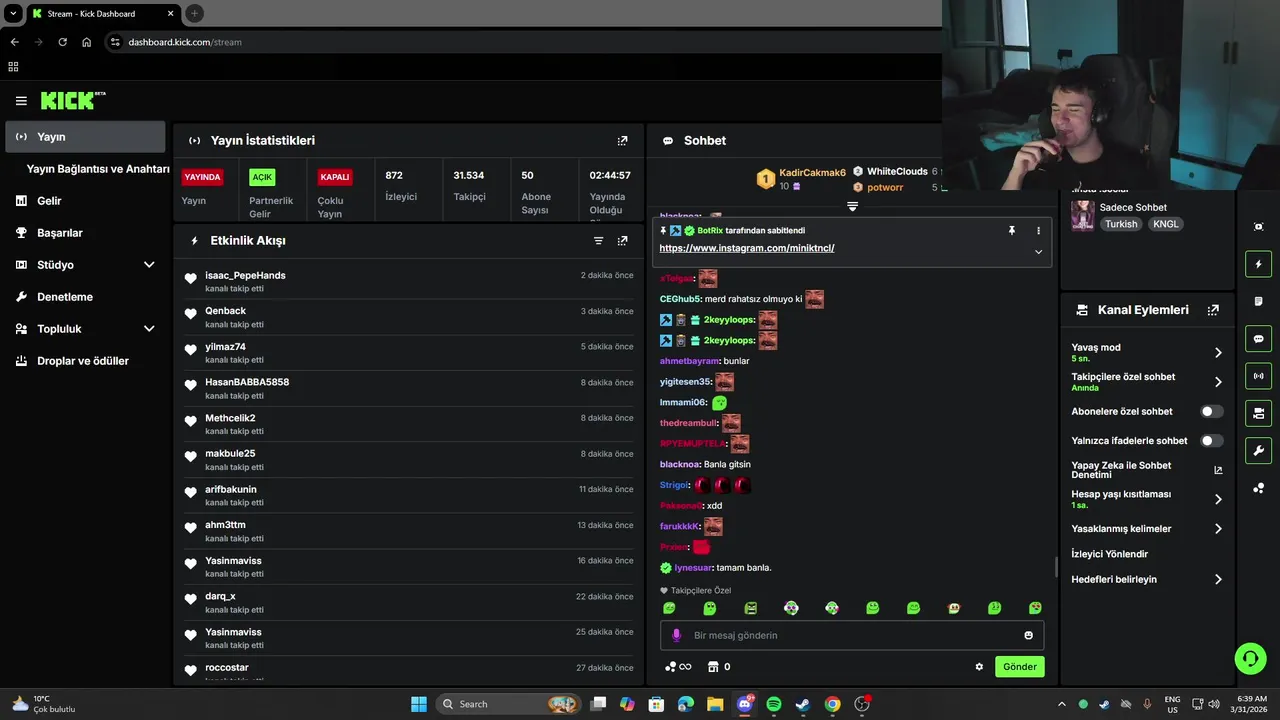Click the Sadece Sohbet category thumbnail

pos(1082,215)
